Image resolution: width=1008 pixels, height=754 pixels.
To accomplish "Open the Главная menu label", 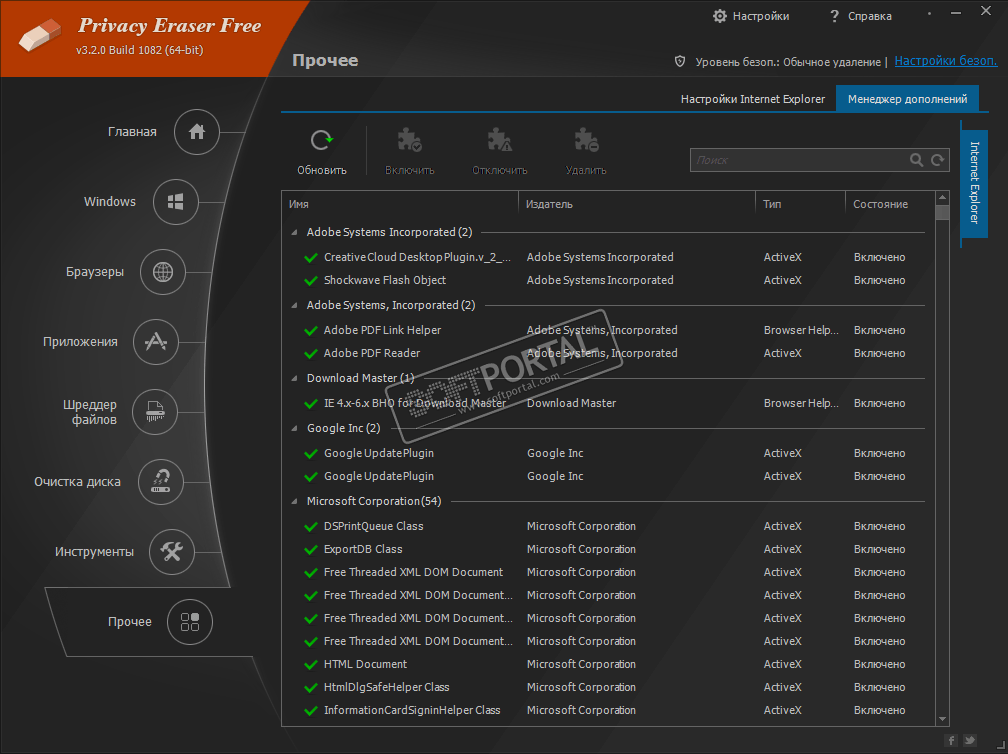I will pos(132,132).
